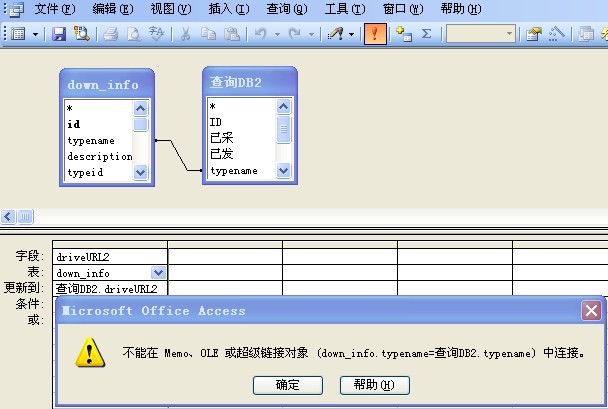Open the Undo history dropdown arrow
The height and width of the screenshot is (409, 608).
pyautogui.click(x=277, y=35)
